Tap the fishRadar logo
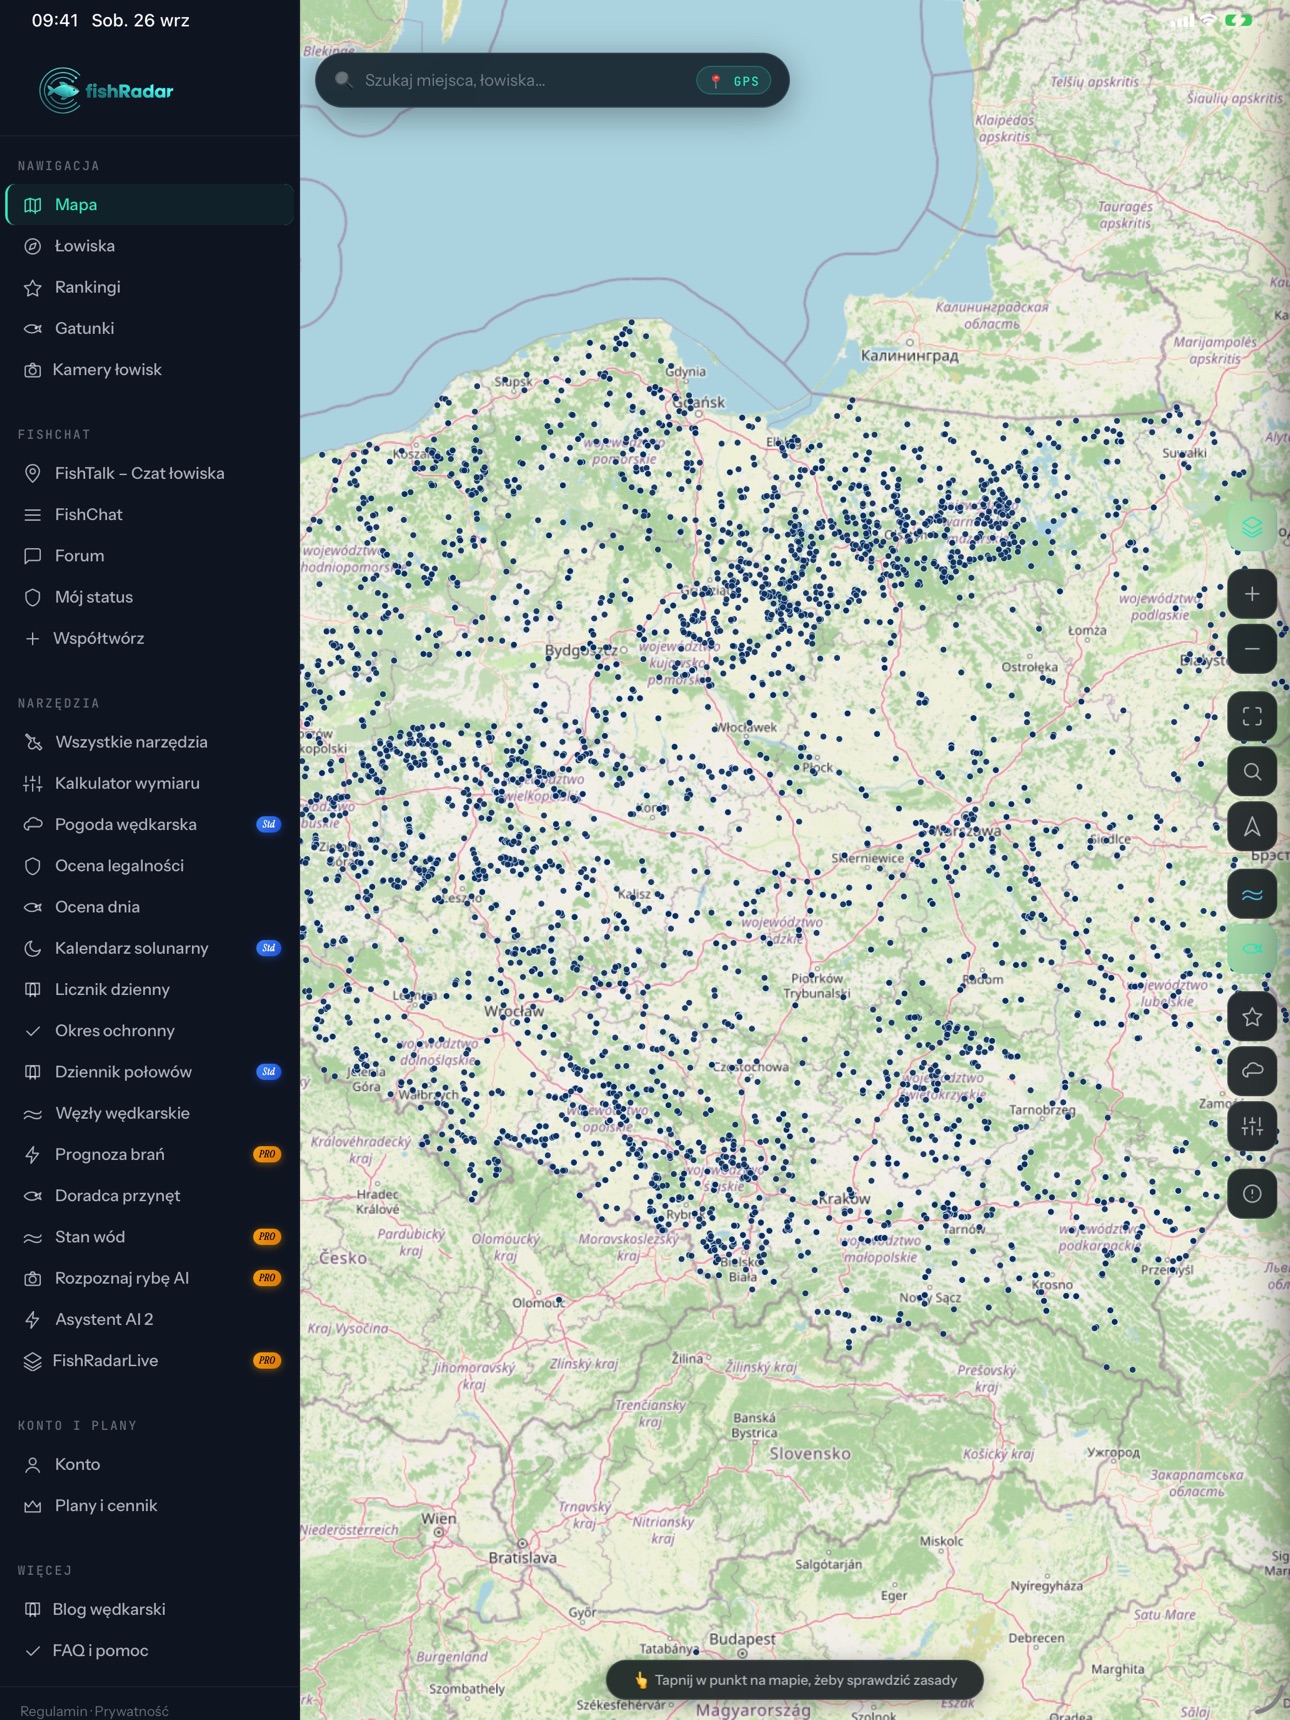The image size is (1290, 1720). (106, 91)
